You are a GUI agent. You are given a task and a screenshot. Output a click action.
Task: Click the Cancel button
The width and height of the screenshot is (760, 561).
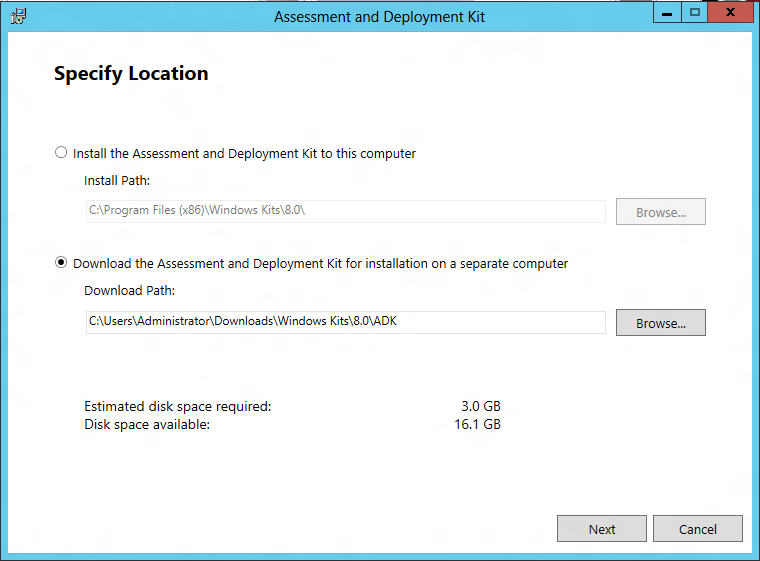(x=697, y=529)
